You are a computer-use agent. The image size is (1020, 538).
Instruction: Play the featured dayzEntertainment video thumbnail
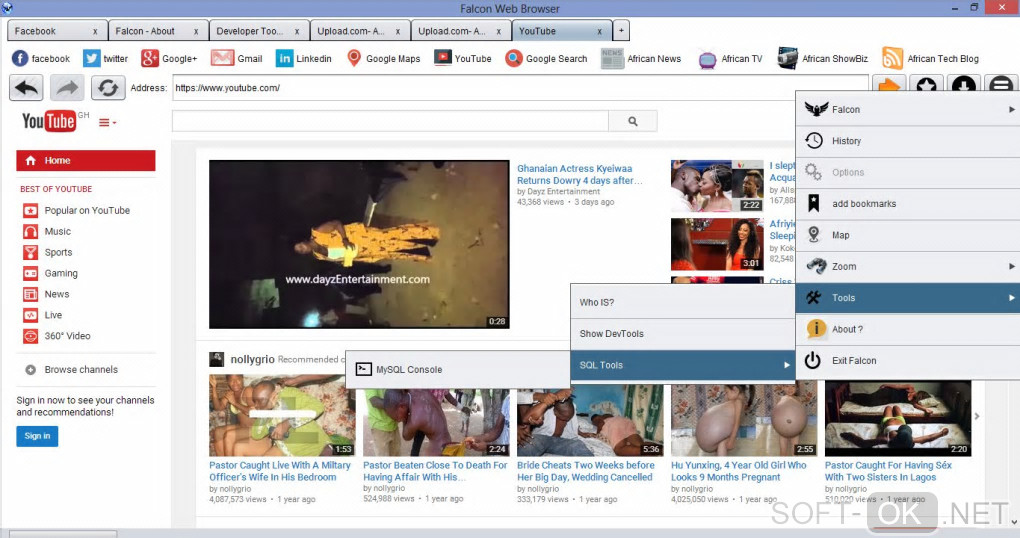(x=359, y=244)
